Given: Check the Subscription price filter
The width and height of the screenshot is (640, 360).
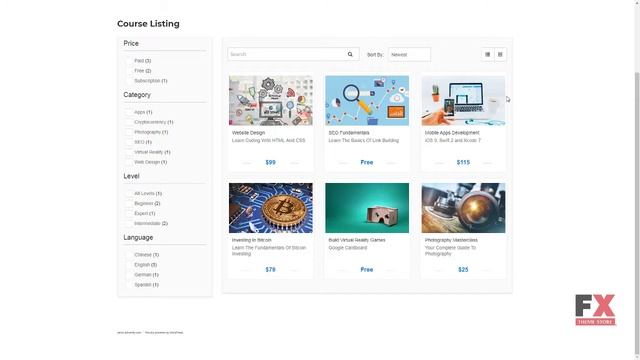Looking at the screenshot, I should (x=129, y=81).
